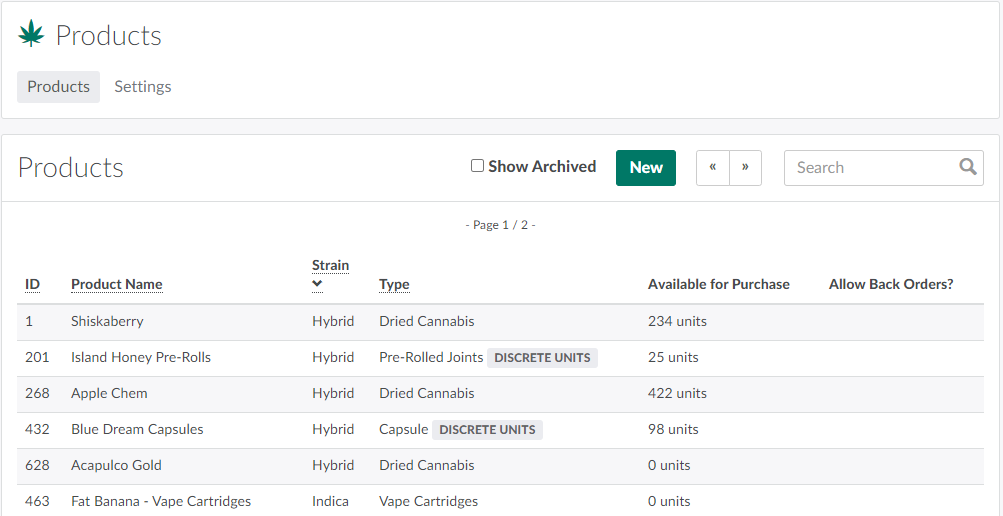
Task: Click the cannabis leaf logo icon
Action: 31,35
